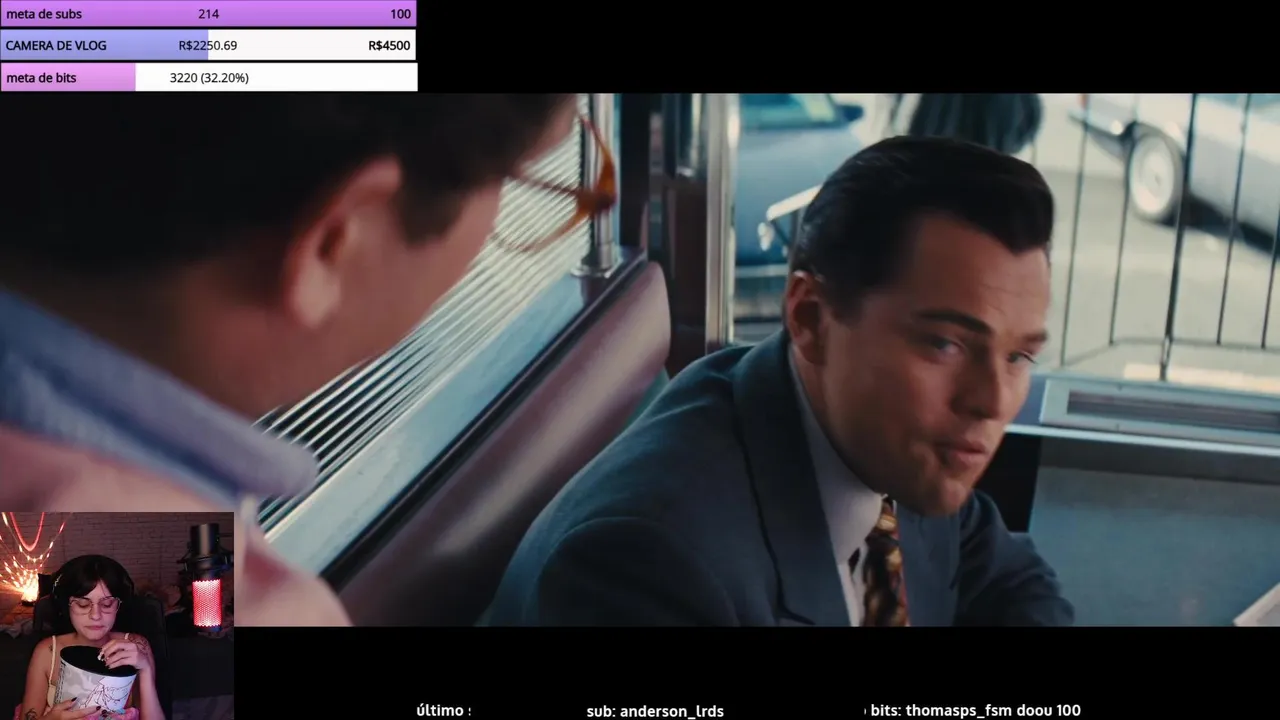Click the meta de subs goal bar
Image resolution: width=1280 pixels, height=720 pixels.
(x=208, y=14)
